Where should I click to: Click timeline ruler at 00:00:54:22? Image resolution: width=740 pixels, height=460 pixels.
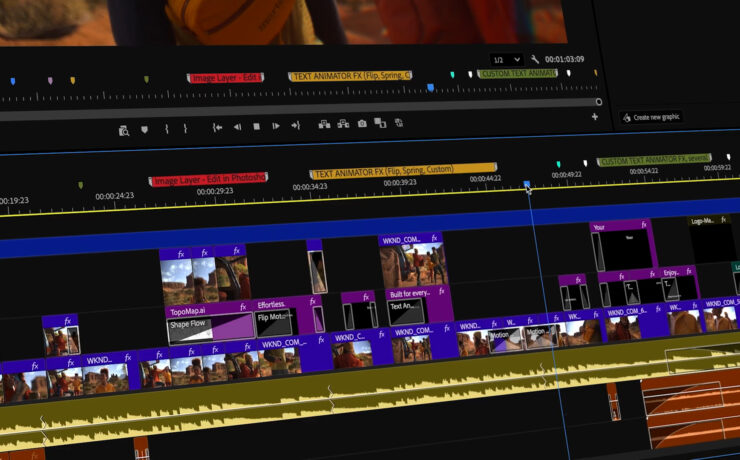(x=643, y=171)
